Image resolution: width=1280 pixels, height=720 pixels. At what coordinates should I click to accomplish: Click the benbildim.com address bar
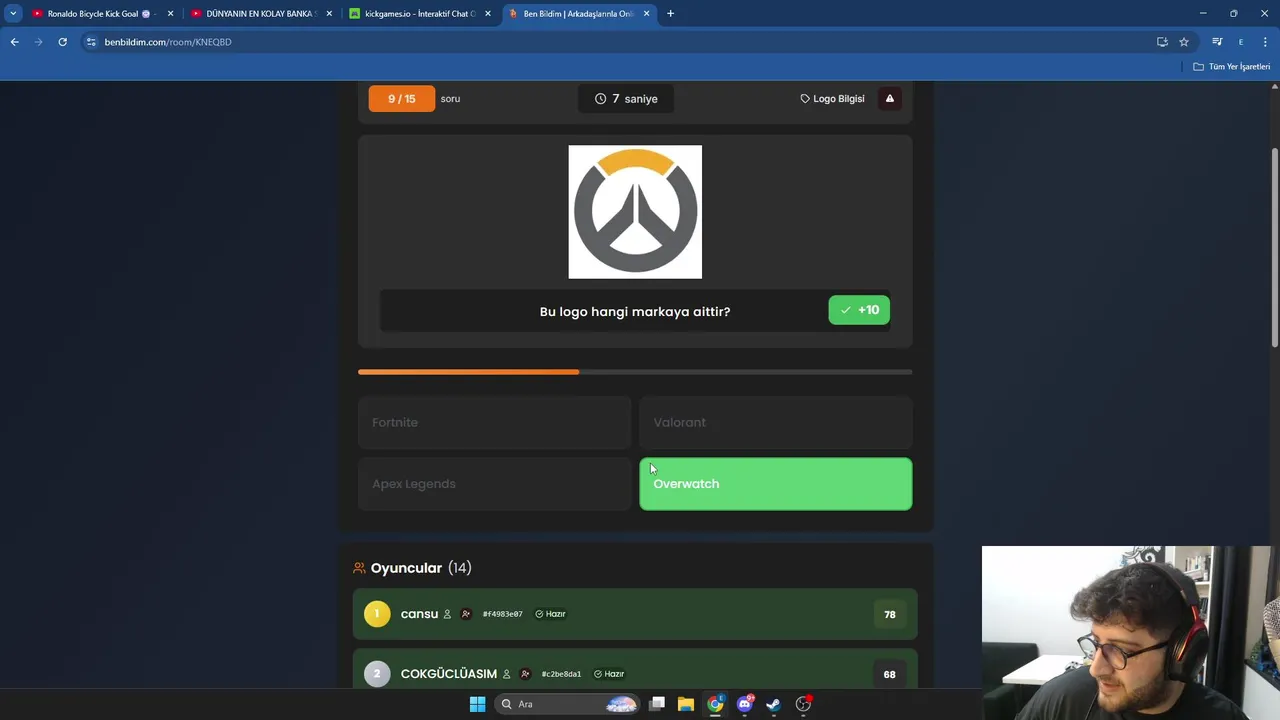click(x=620, y=42)
